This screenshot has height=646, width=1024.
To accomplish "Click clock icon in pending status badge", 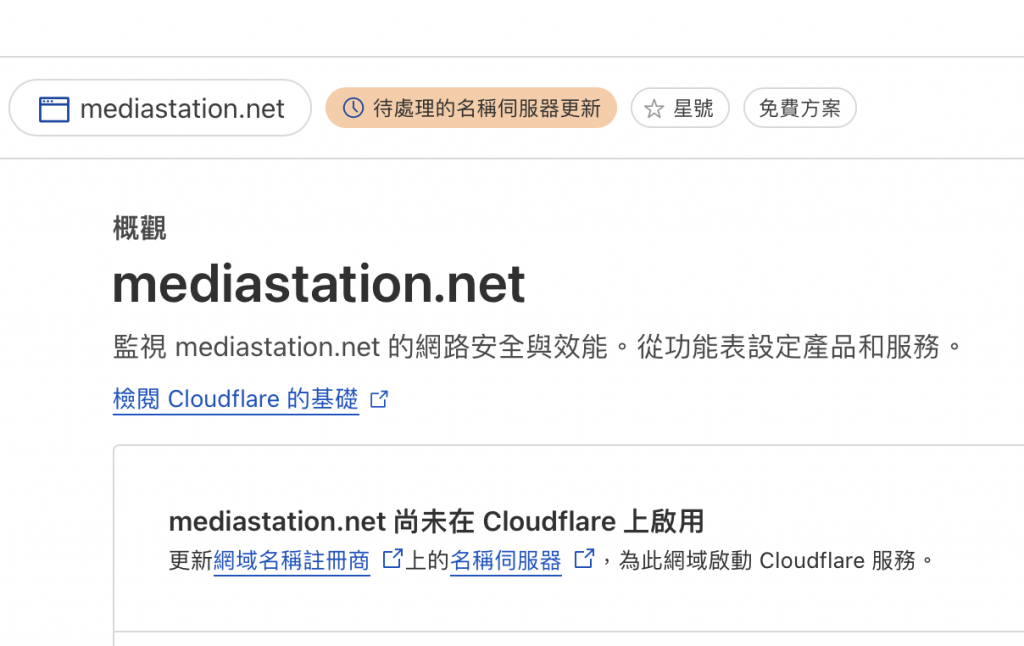I will pyautogui.click(x=353, y=108).
